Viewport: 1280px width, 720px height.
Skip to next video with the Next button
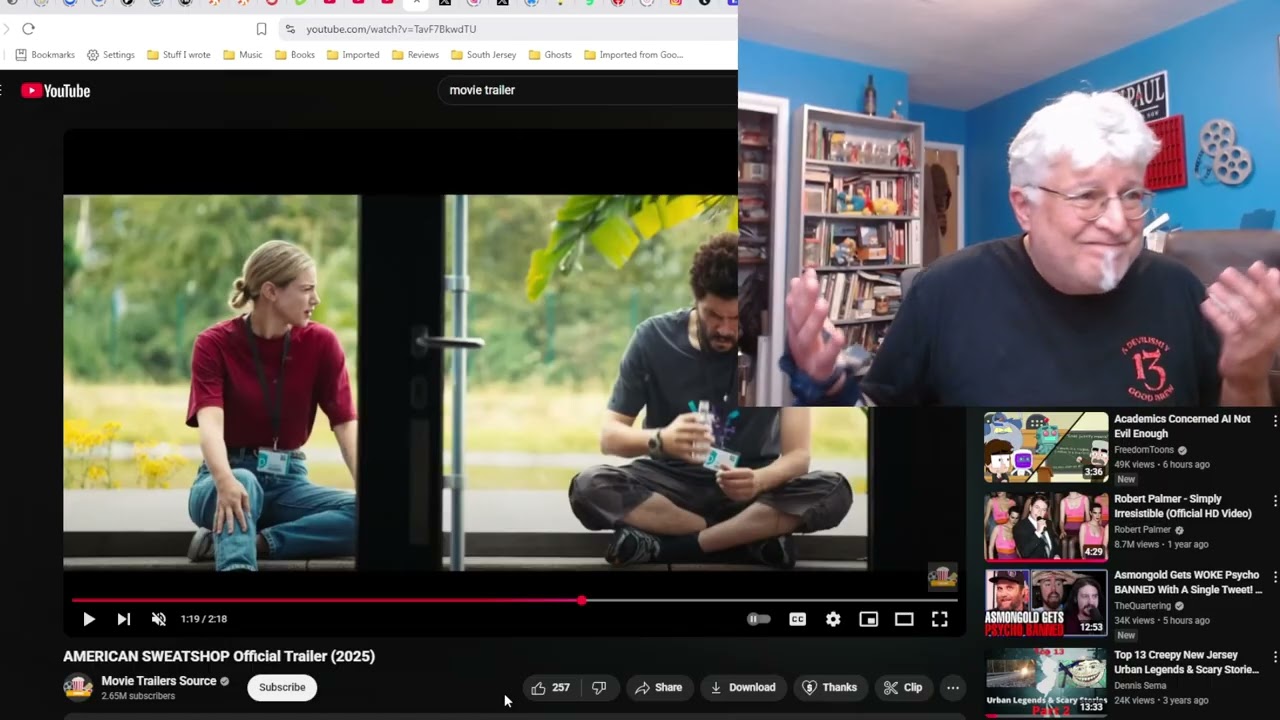tap(124, 619)
